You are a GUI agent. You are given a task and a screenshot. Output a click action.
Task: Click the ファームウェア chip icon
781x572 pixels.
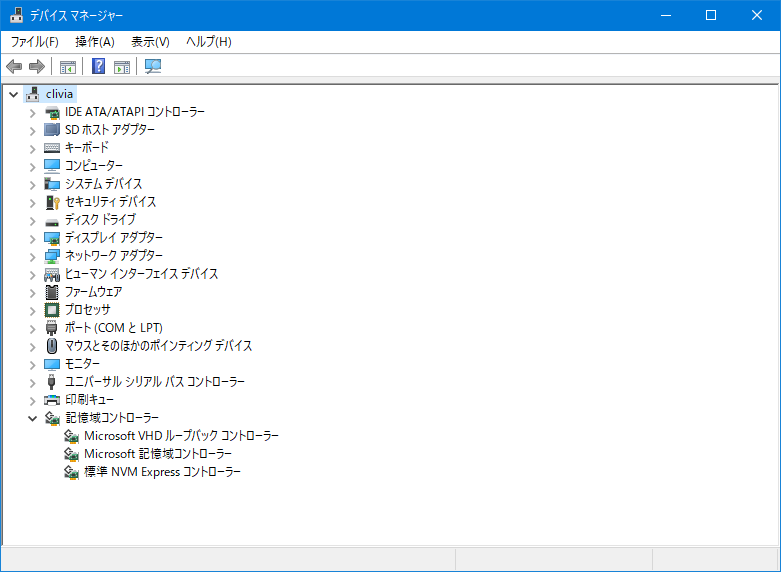pyautogui.click(x=52, y=292)
